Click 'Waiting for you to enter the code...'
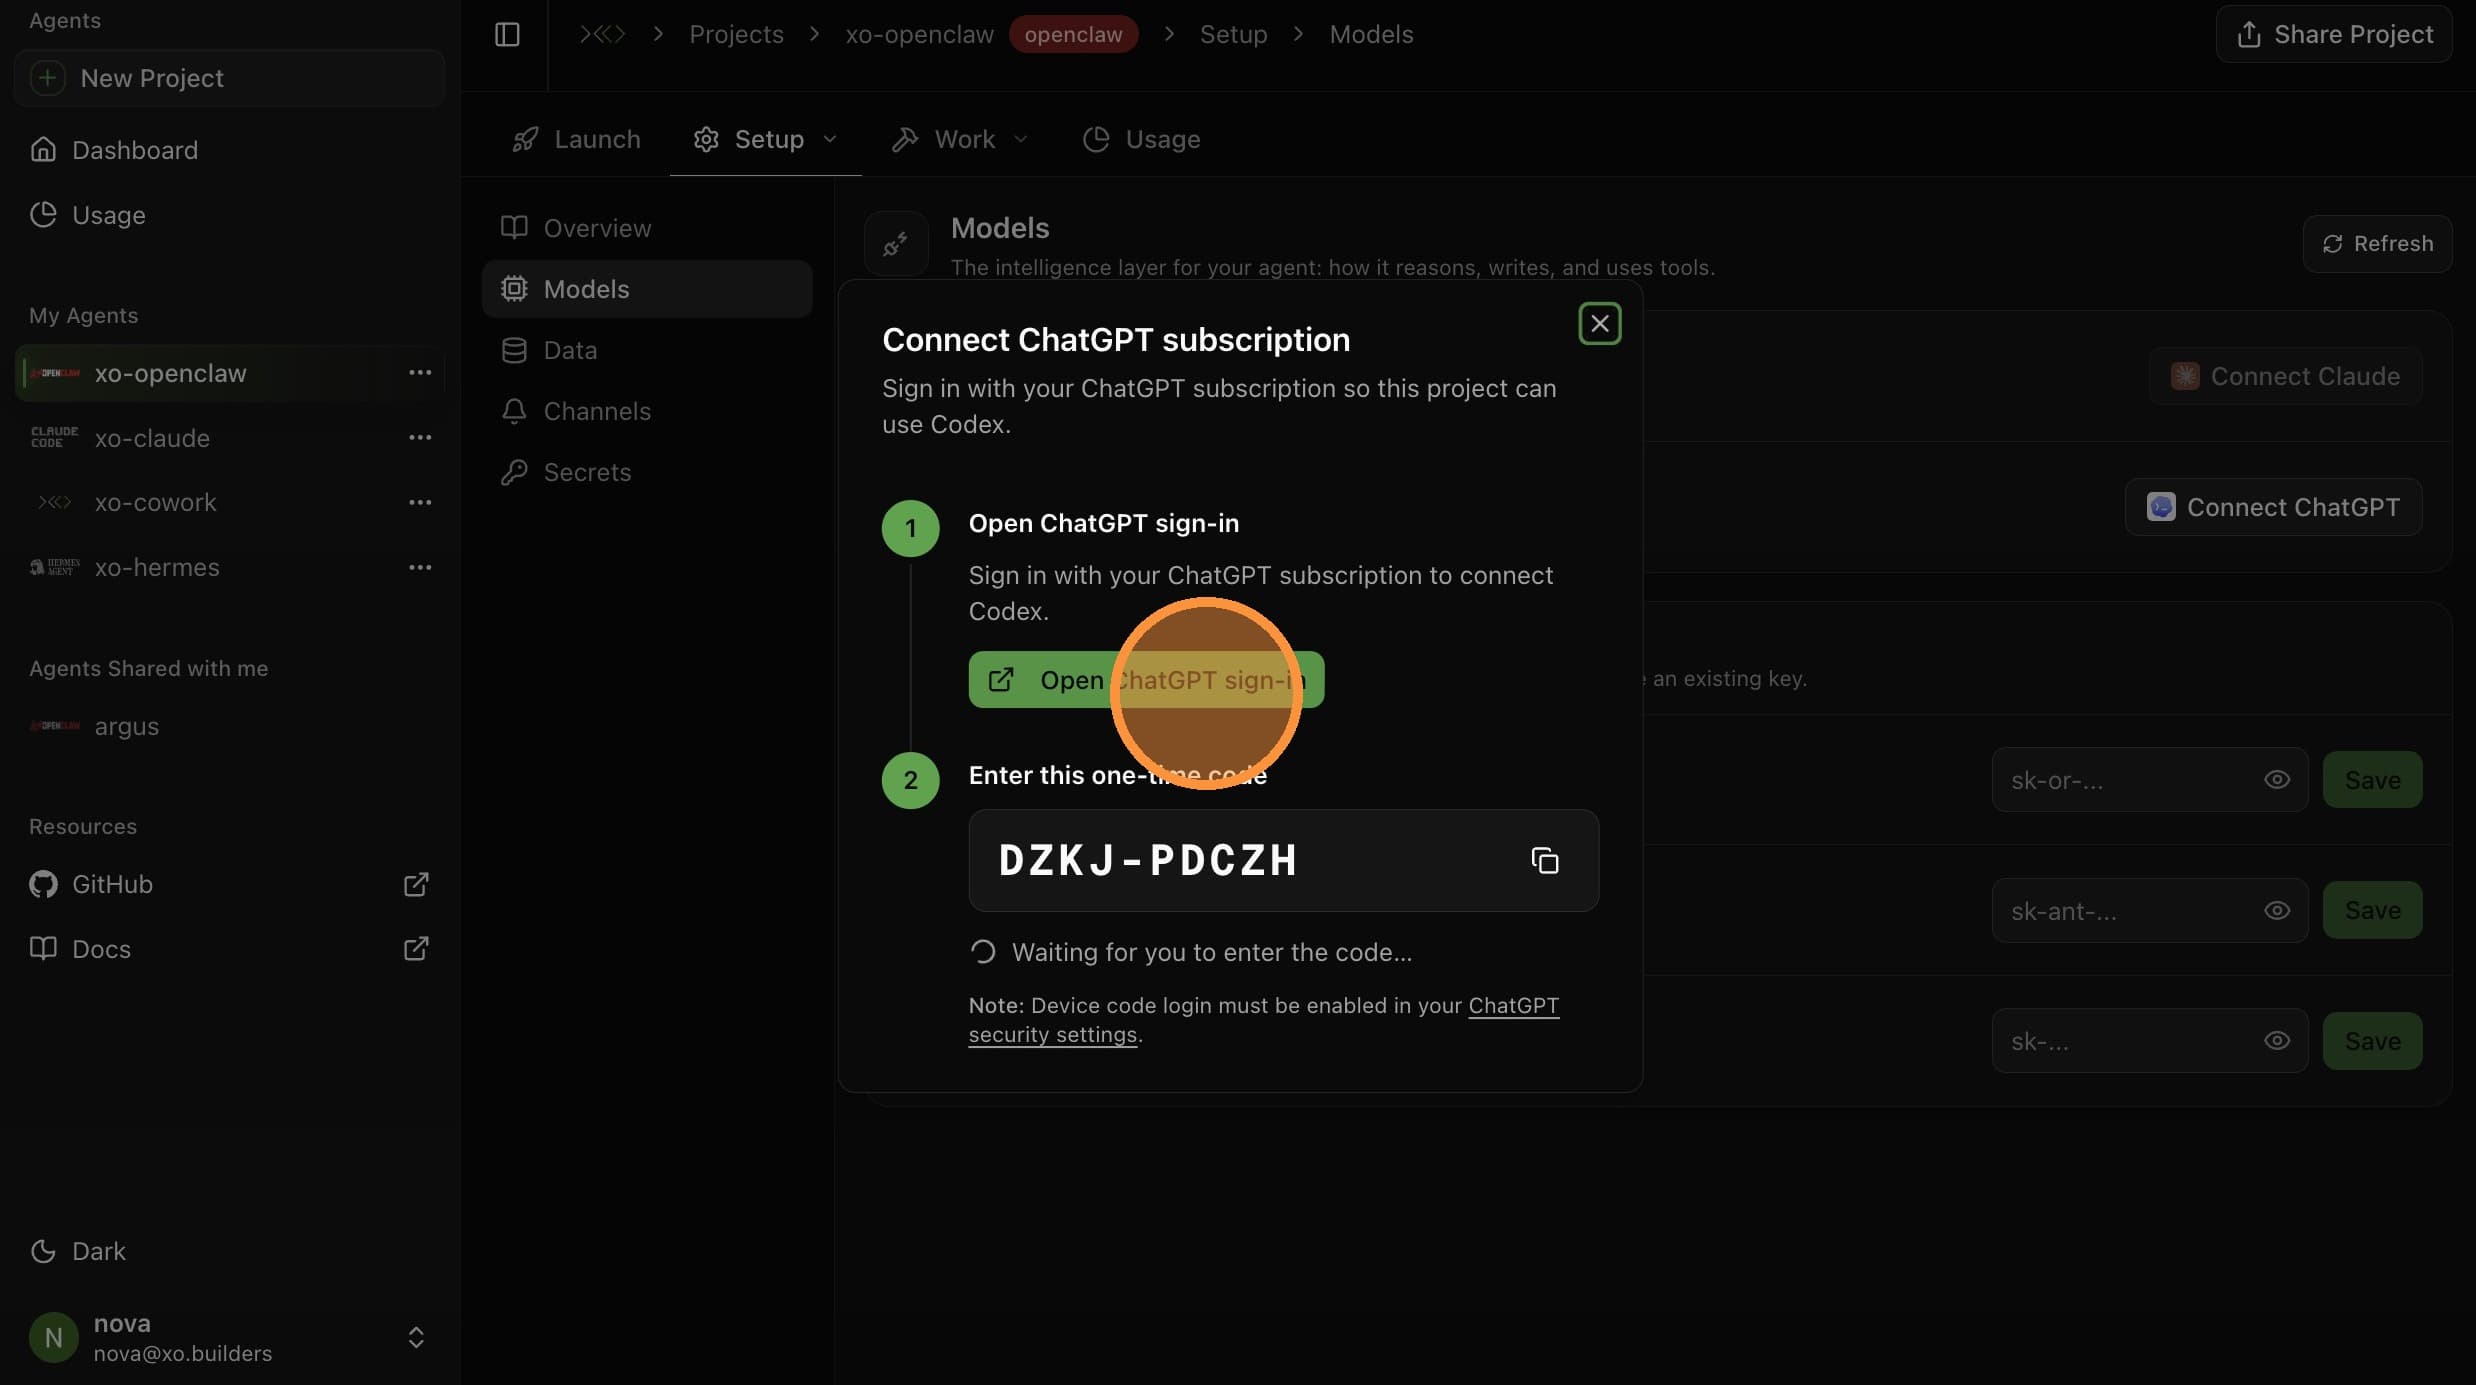Image resolution: width=2476 pixels, height=1385 pixels. [1212, 952]
